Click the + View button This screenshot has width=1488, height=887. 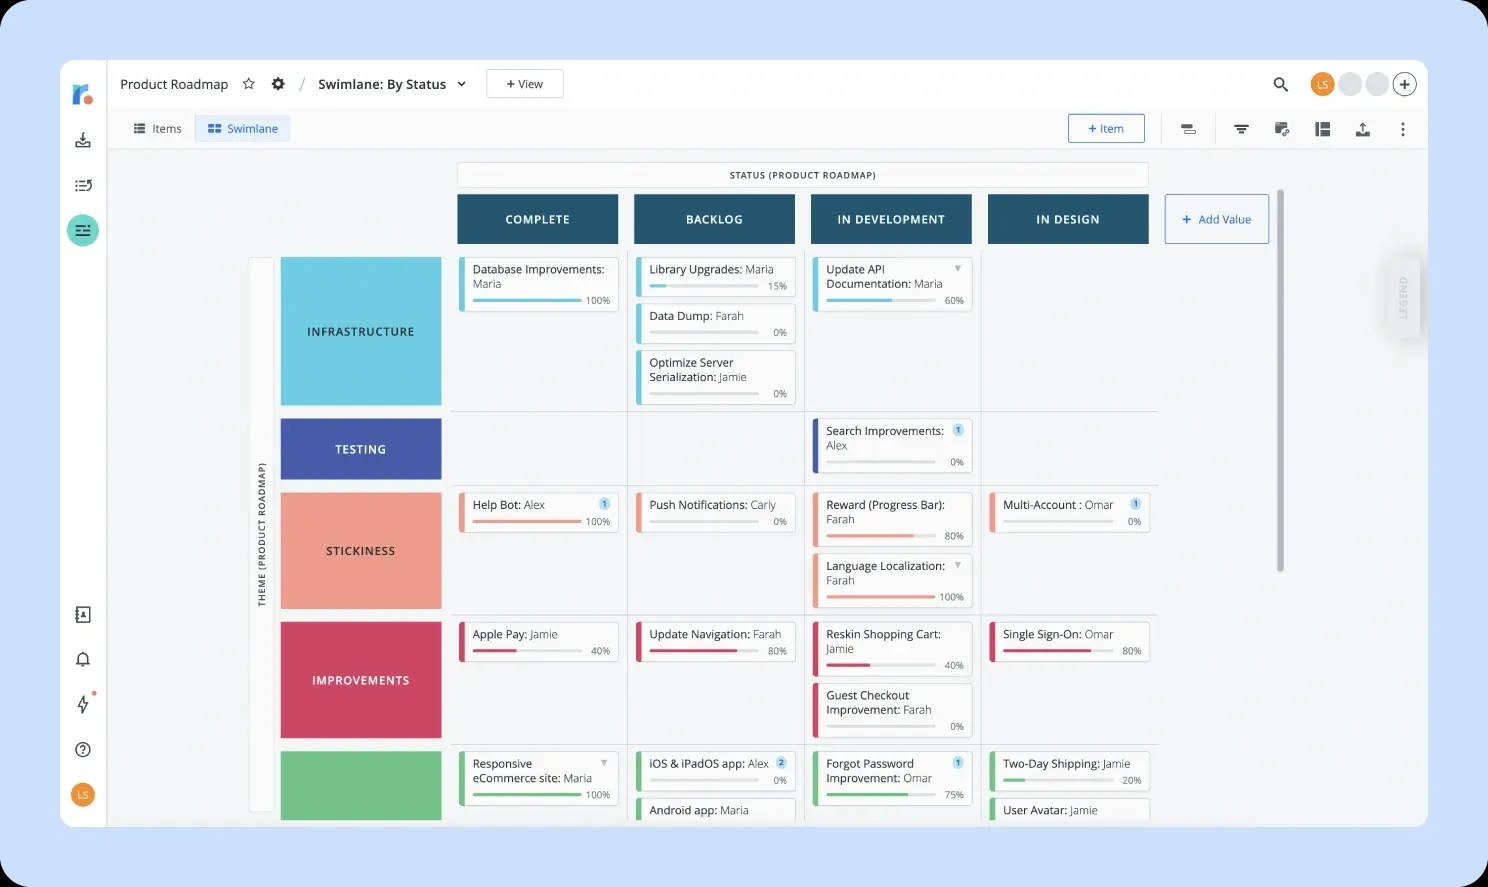(525, 84)
